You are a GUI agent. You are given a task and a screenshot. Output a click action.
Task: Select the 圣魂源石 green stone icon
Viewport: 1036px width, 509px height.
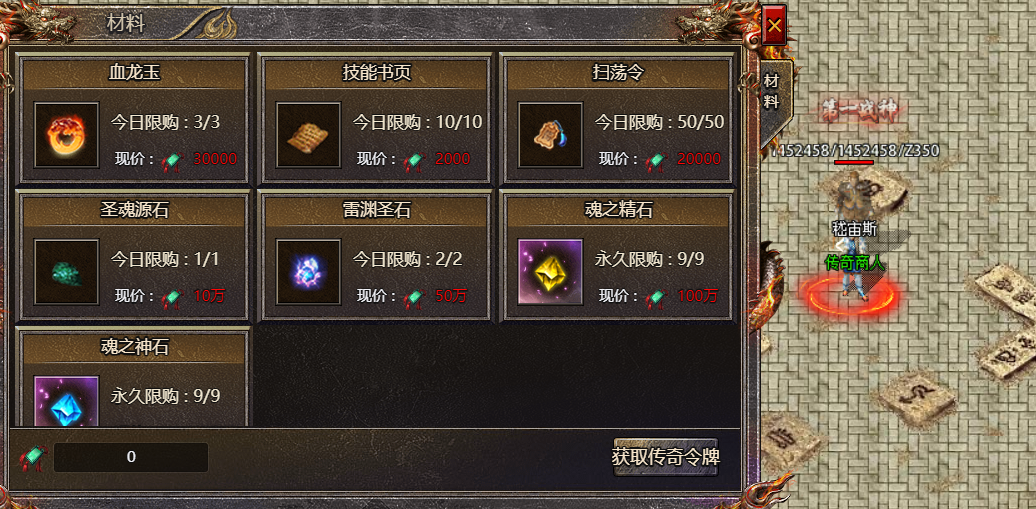coord(66,272)
